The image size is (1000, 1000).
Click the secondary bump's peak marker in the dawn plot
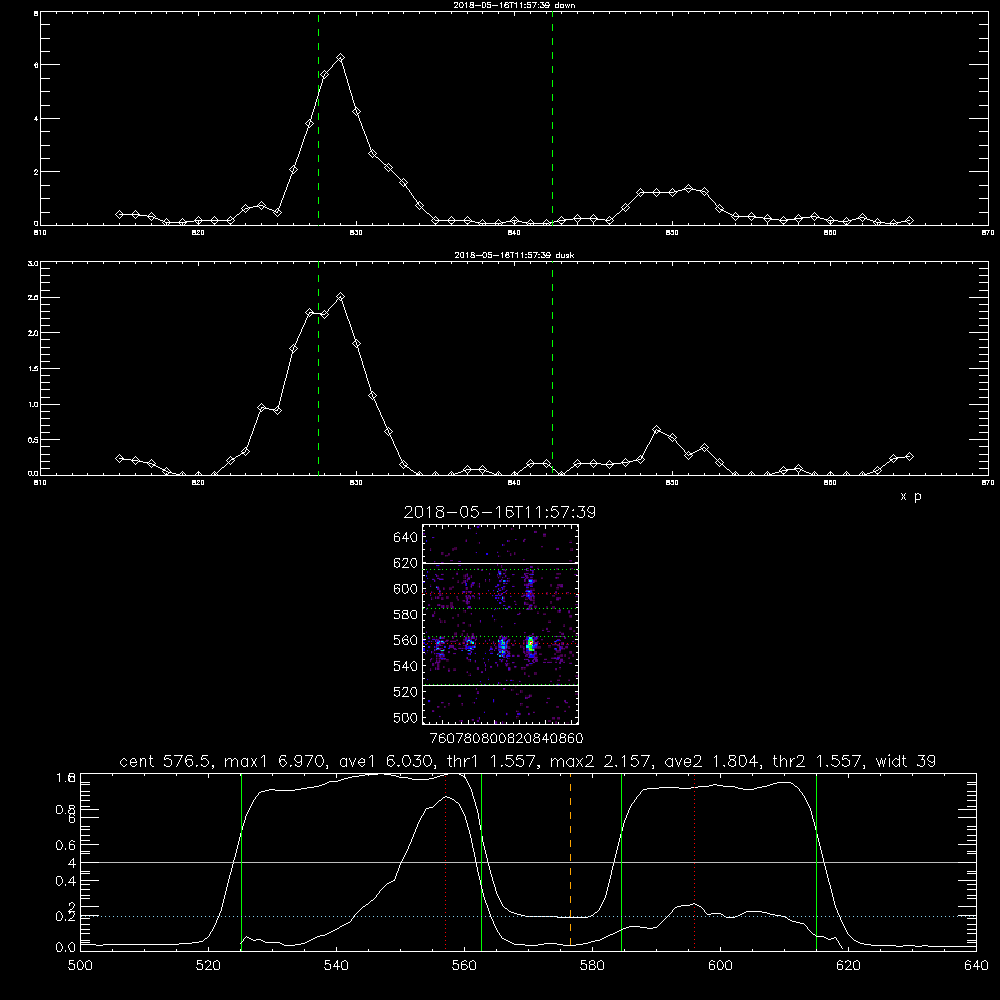[688, 188]
